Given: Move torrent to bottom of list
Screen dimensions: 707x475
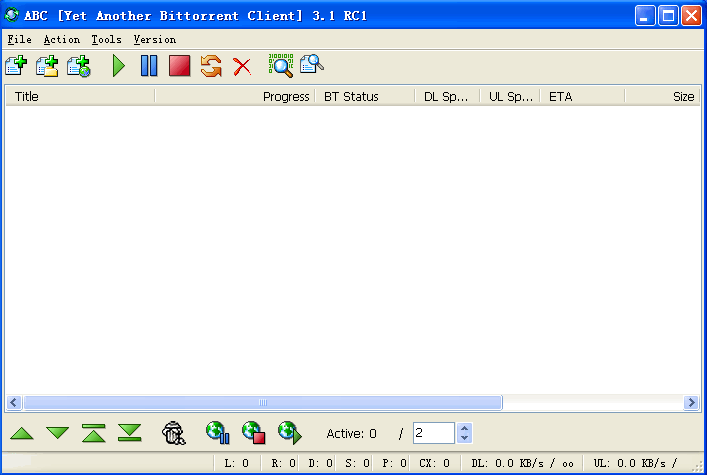Looking at the screenshot, I should pyautogui.click(x=130, y=433).
